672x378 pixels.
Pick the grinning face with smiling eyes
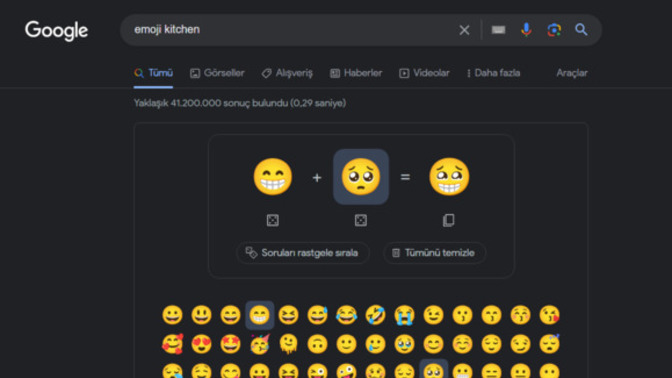pos(230,315)
